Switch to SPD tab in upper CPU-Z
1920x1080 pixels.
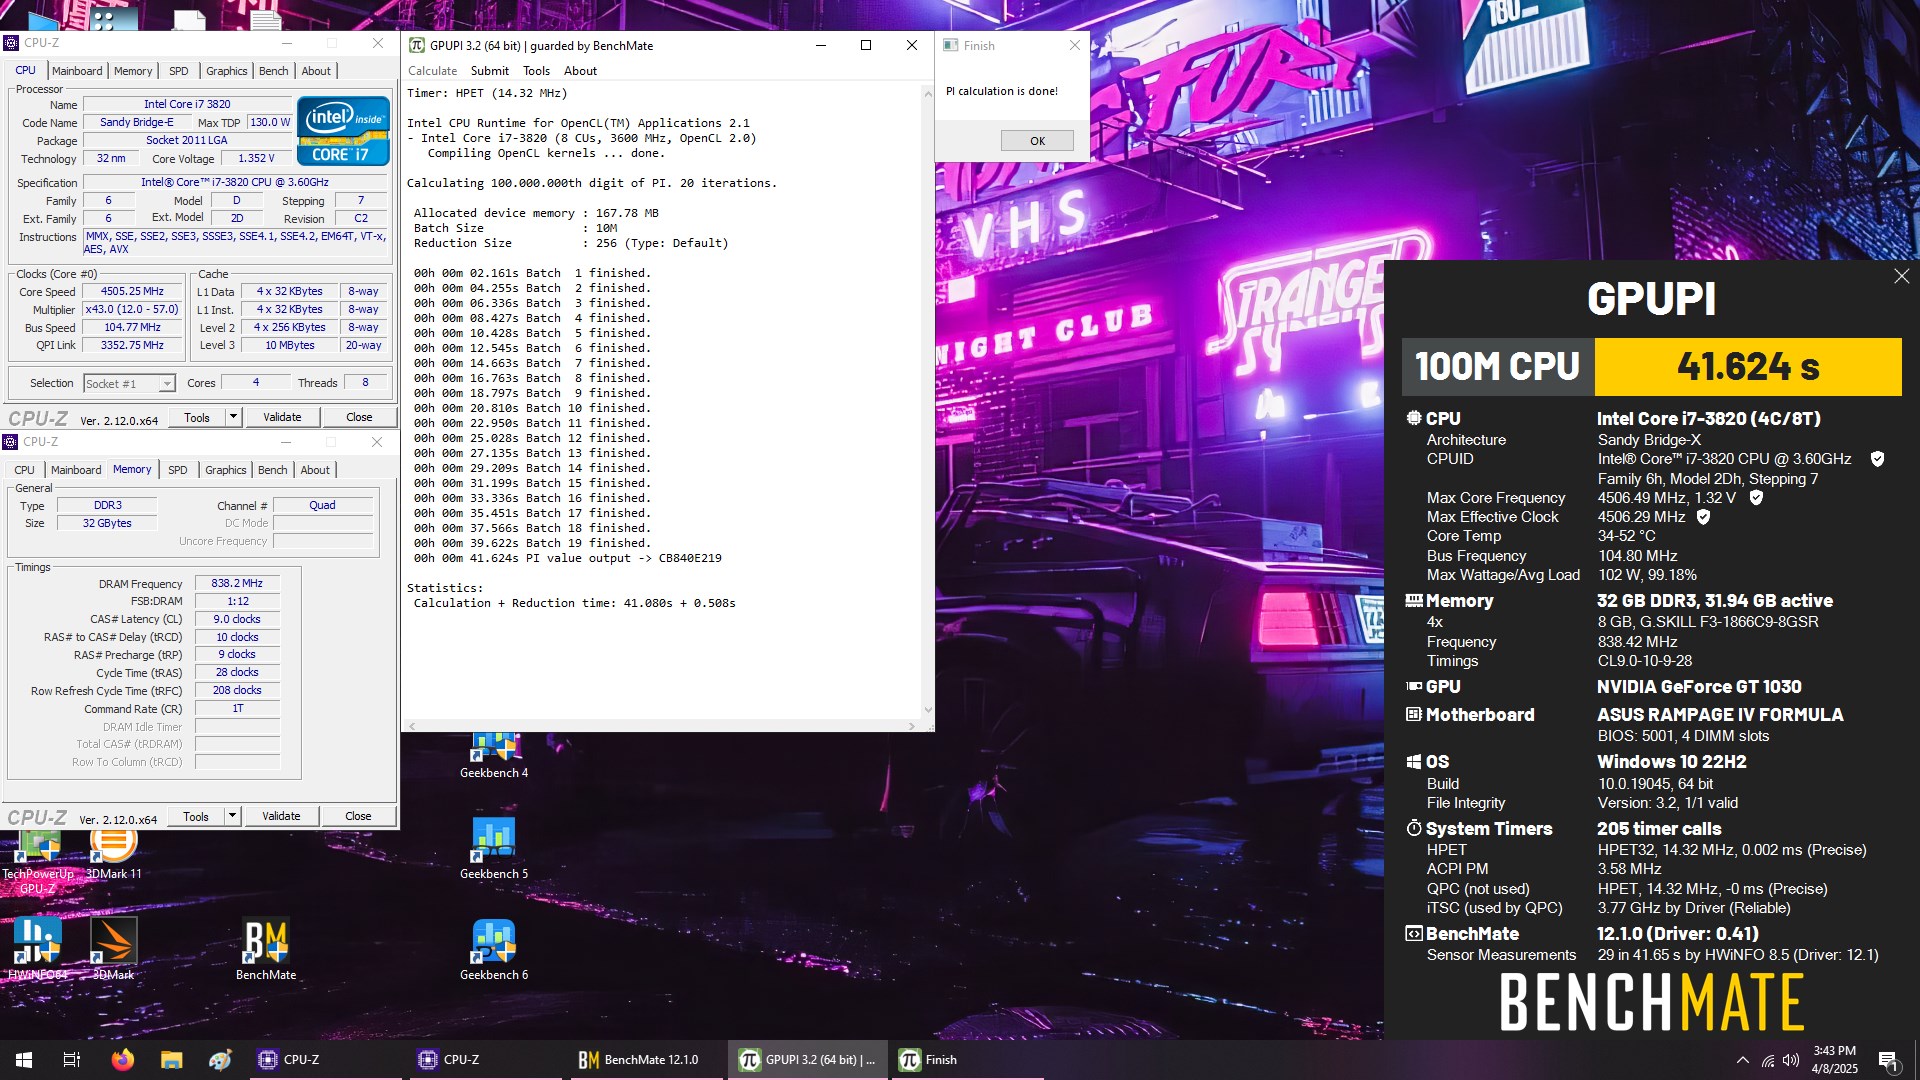point(179,71)
